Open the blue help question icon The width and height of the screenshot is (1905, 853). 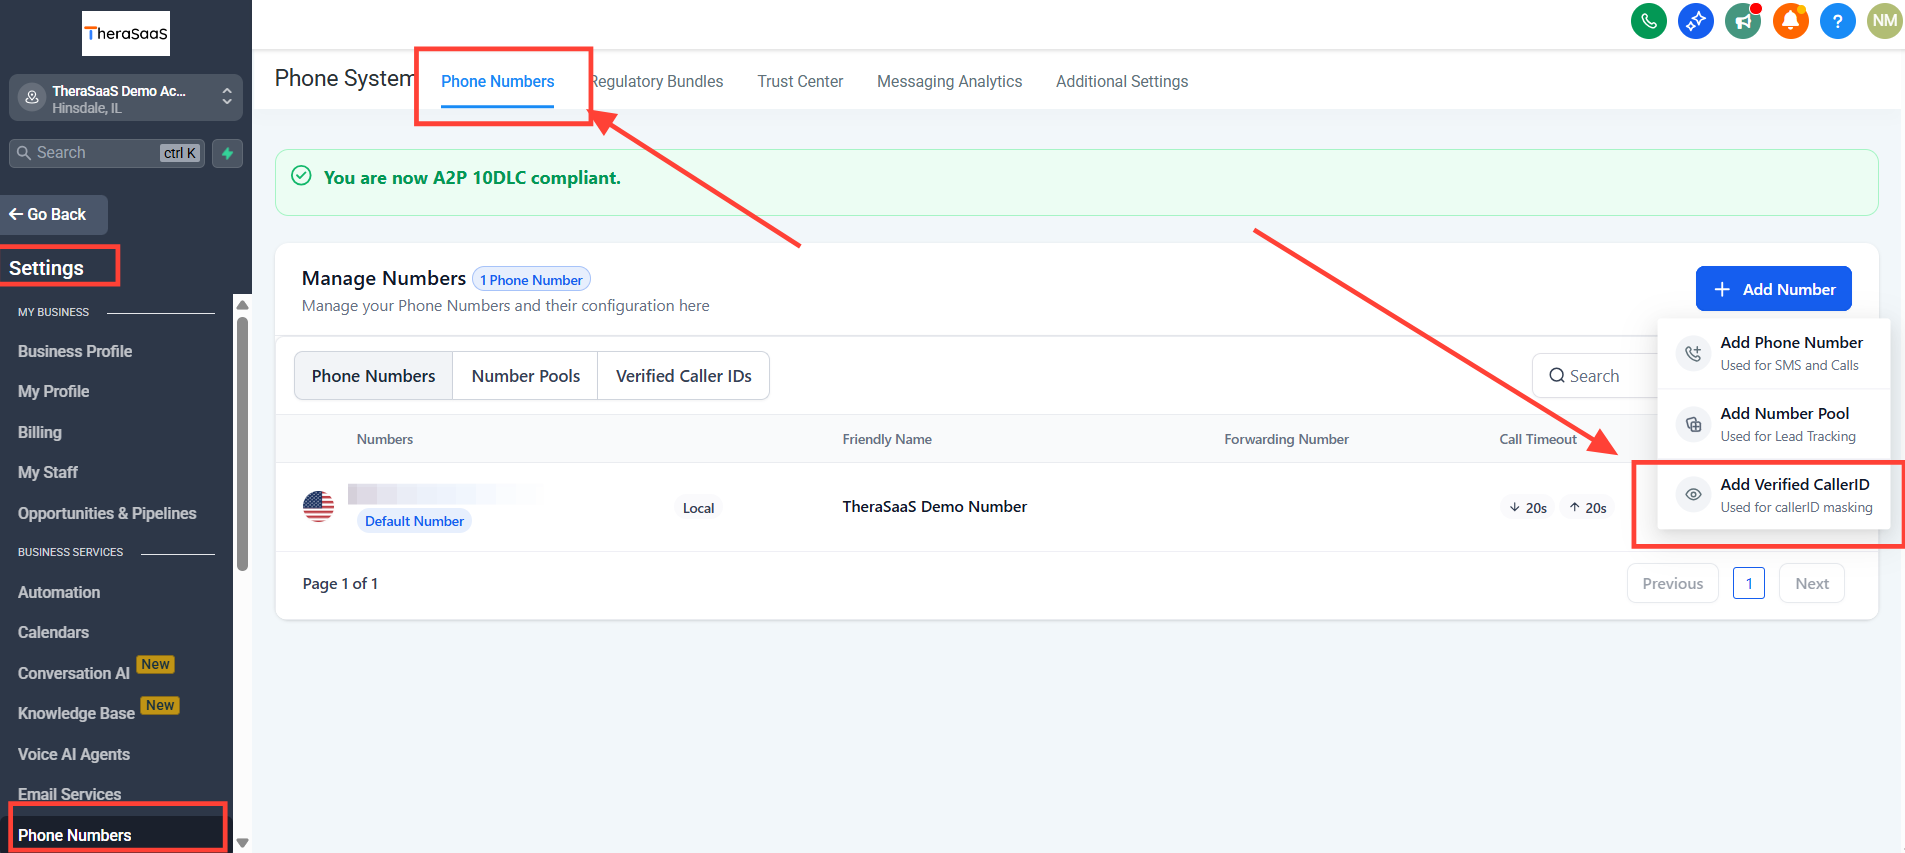[x=1837, y=20]
